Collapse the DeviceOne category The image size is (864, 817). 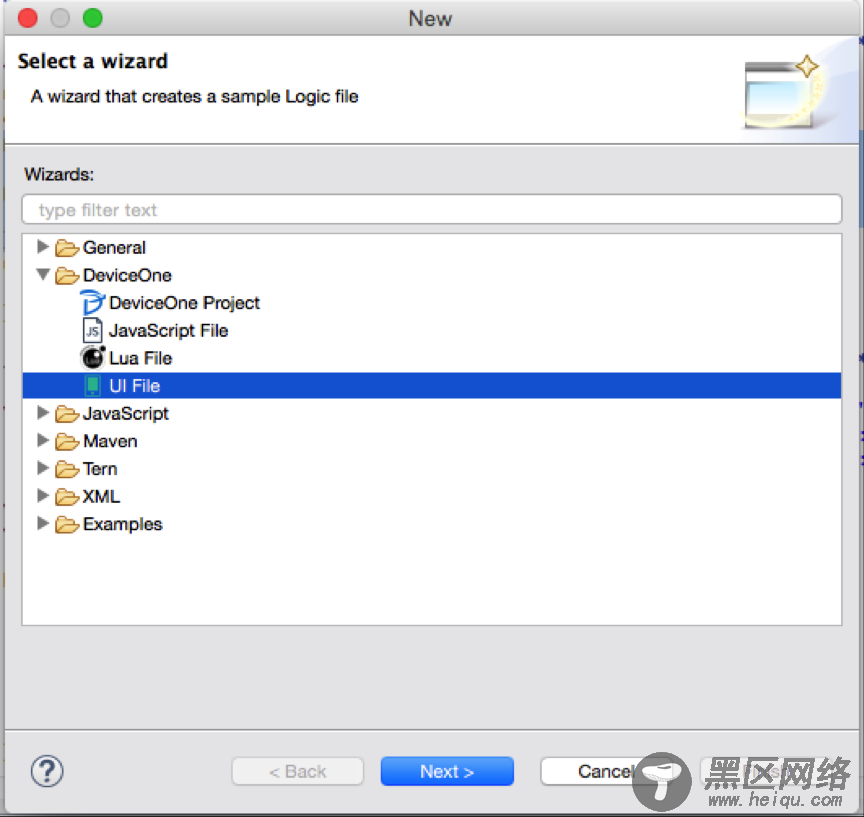pyautogui.click(x=43, y=274)
